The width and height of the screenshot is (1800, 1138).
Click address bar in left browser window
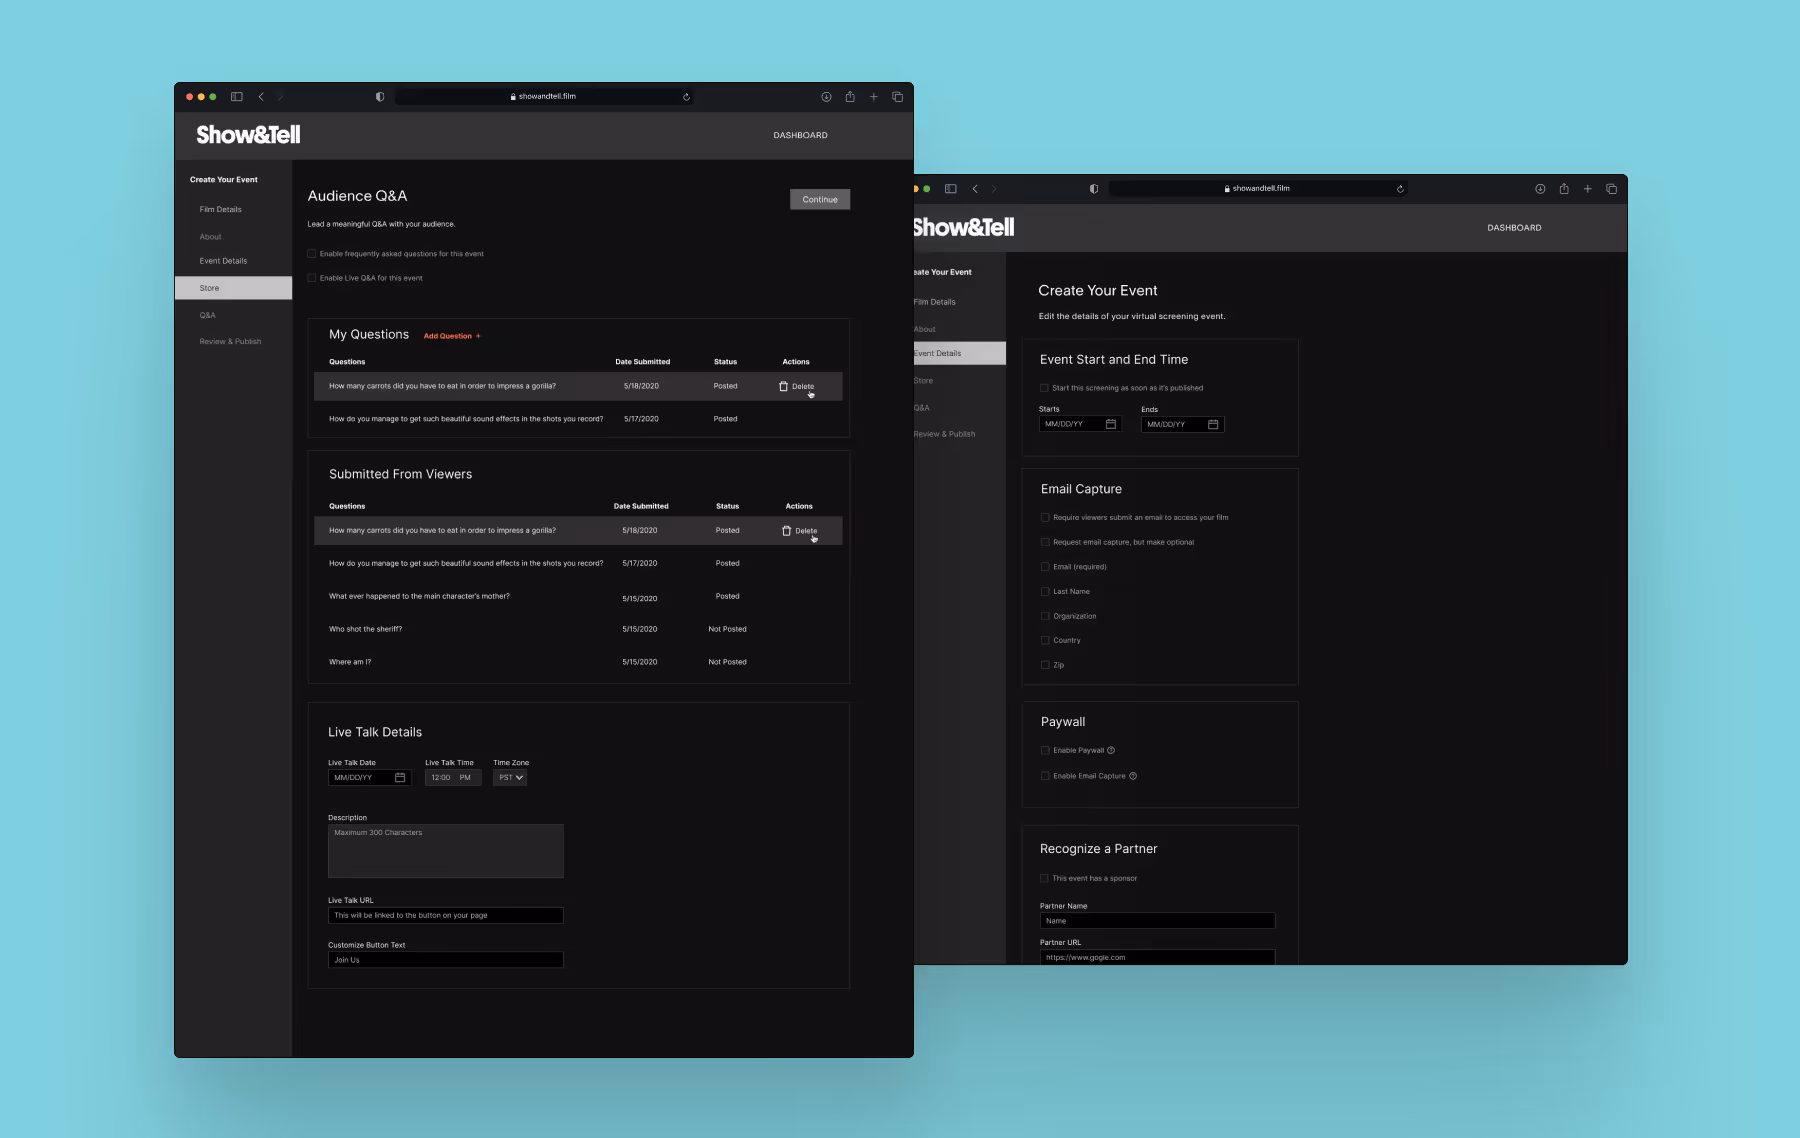[545, 97]
